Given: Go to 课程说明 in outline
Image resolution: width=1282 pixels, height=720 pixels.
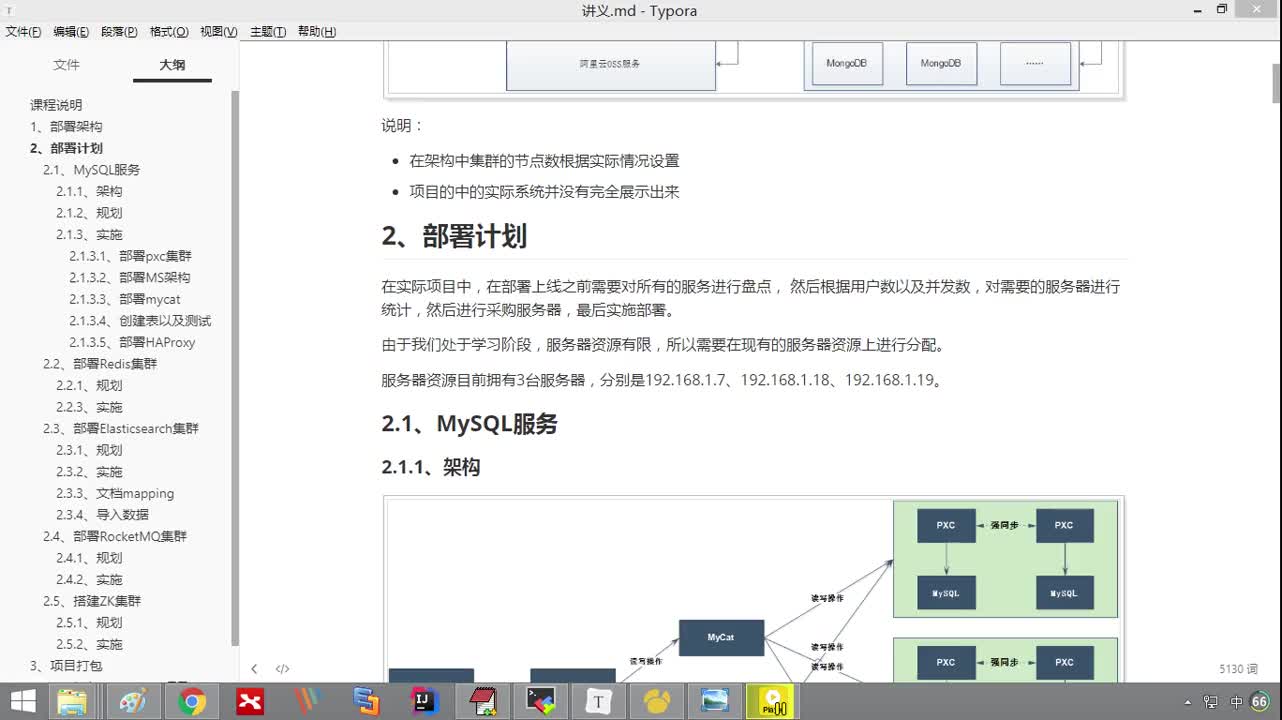Looking at the screenshot, I should 56,105.
